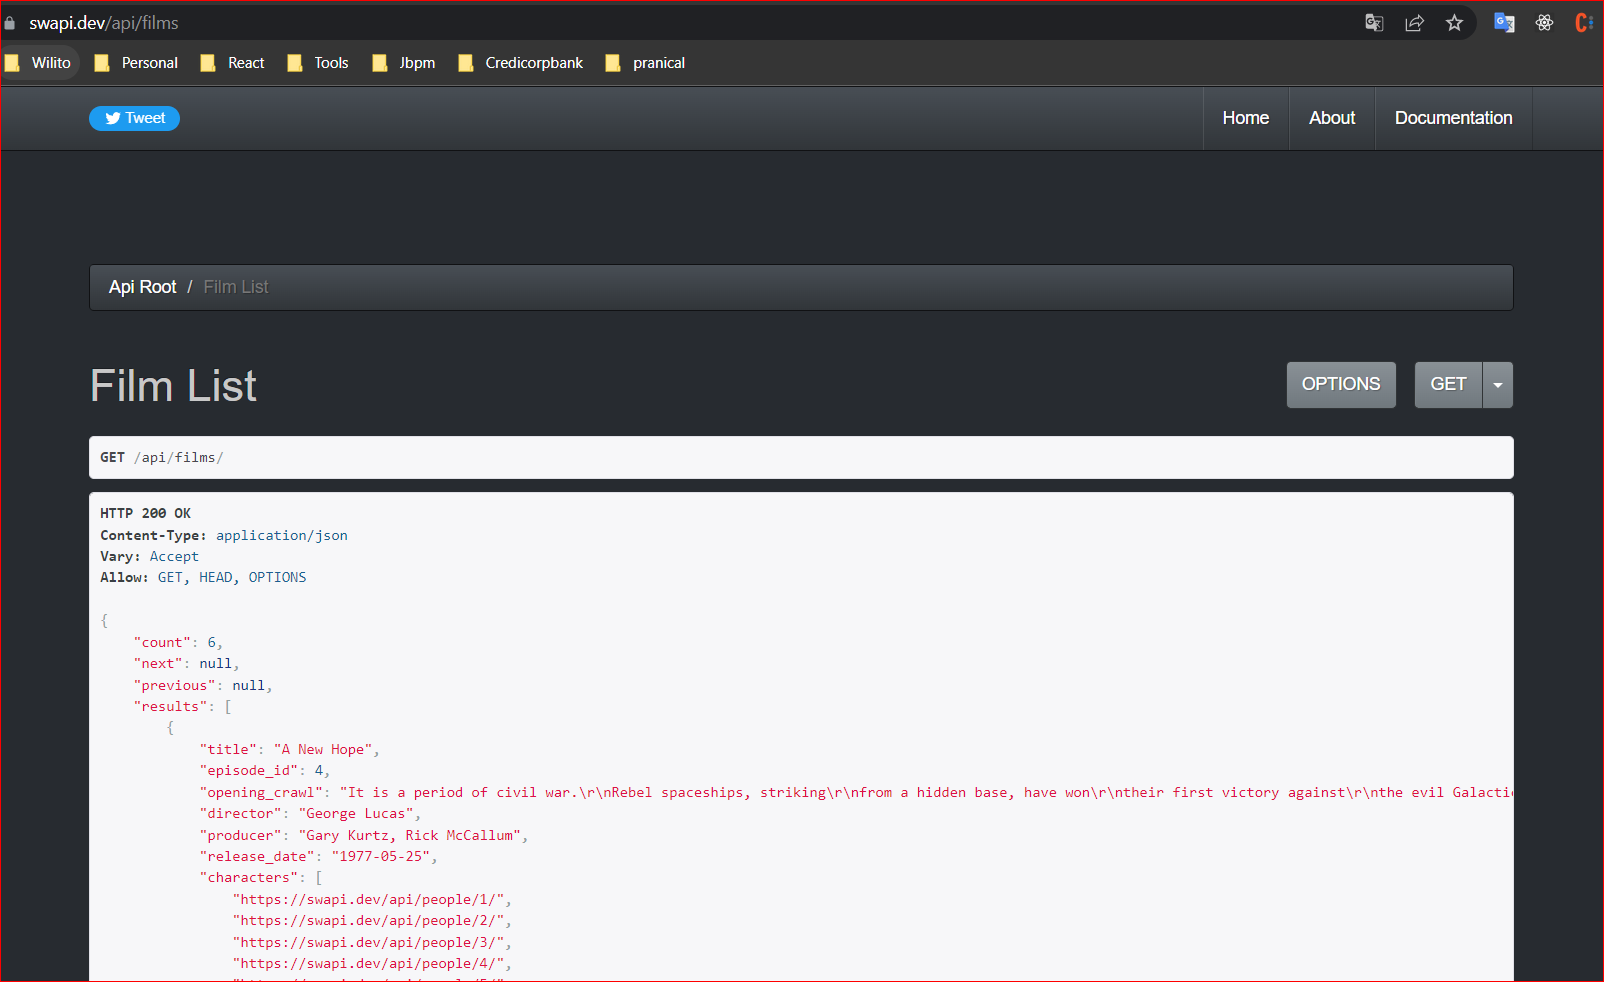
Task: Click the "A New Hope" title value
Action: coord(323,750)
